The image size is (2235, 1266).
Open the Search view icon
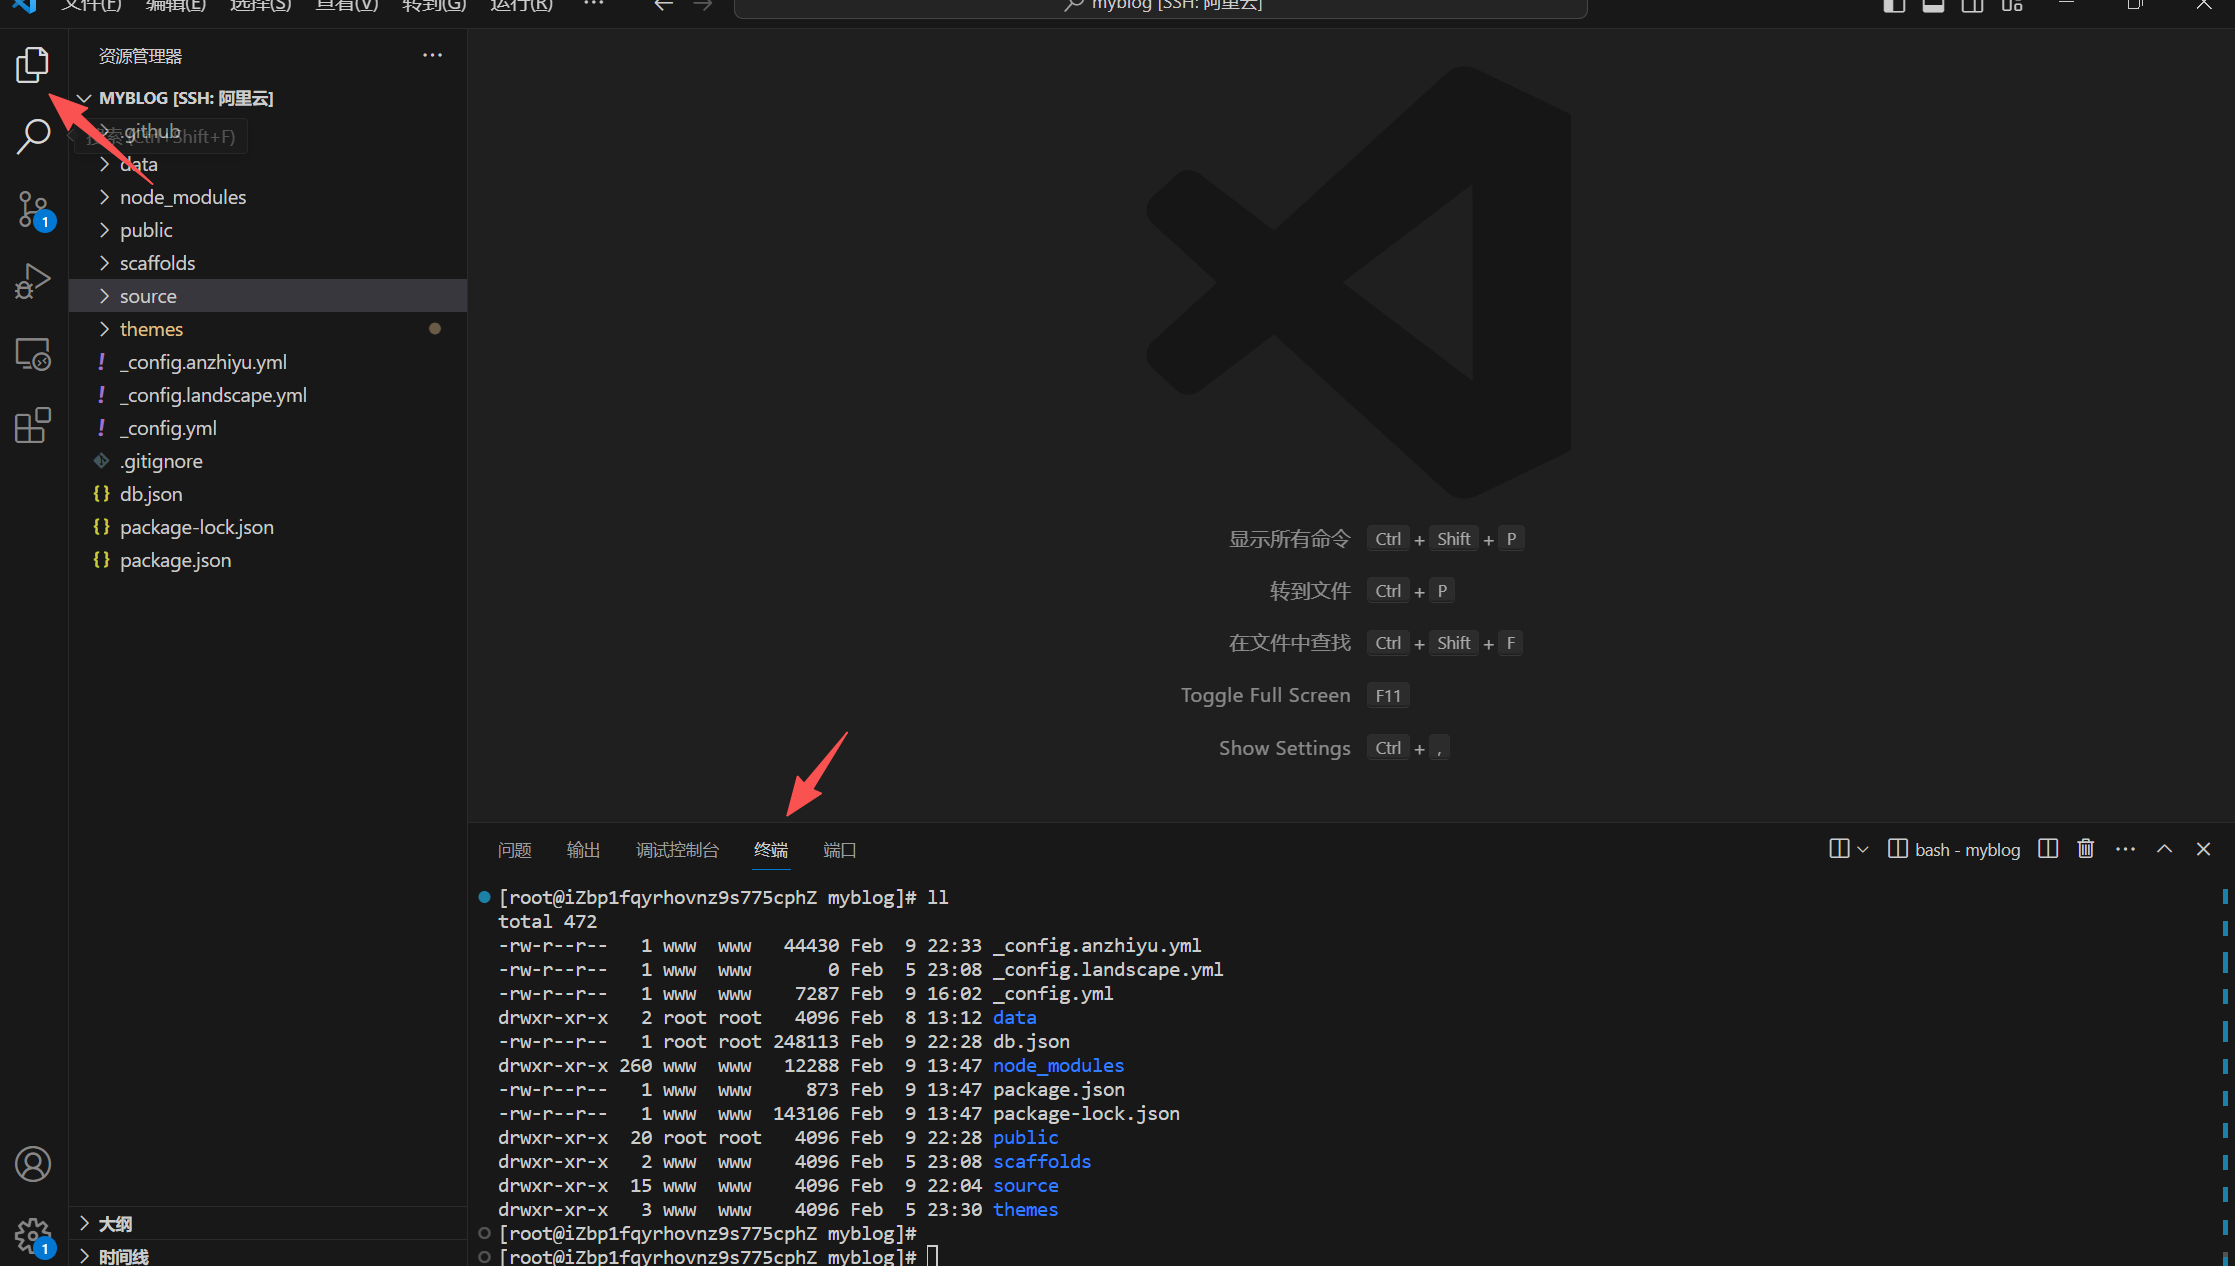click(x=32, y=137)
